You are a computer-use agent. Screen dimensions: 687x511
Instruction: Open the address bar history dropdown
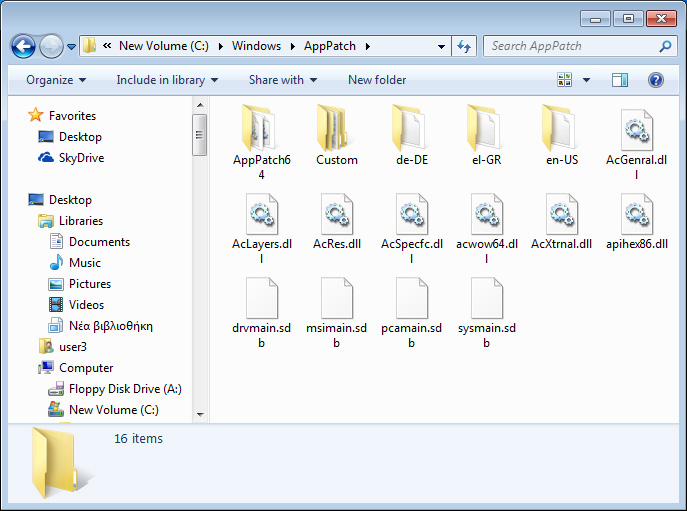(x=441, y=46)
